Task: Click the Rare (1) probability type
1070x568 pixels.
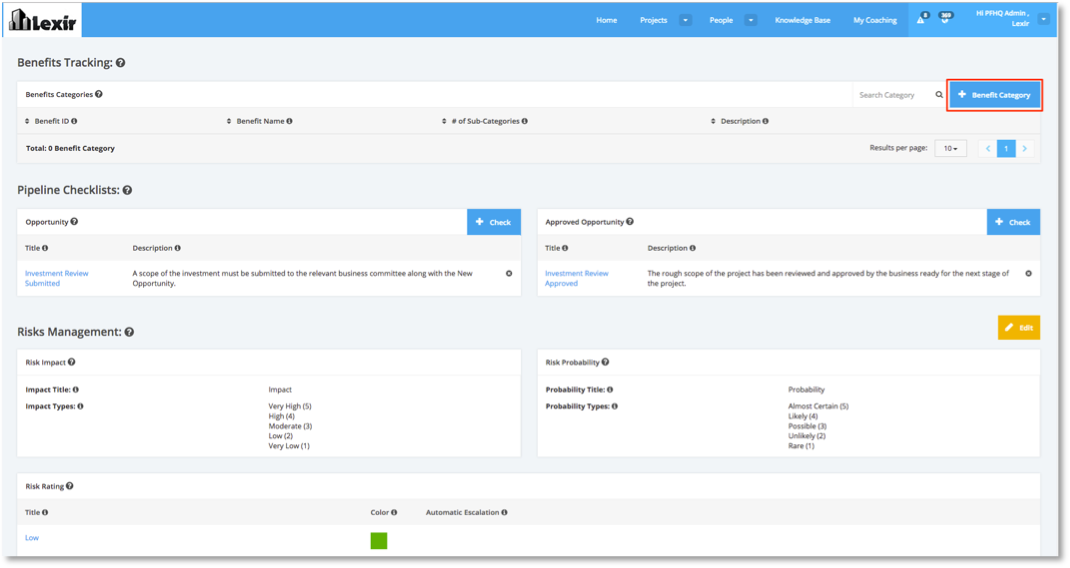Action: 801,446
